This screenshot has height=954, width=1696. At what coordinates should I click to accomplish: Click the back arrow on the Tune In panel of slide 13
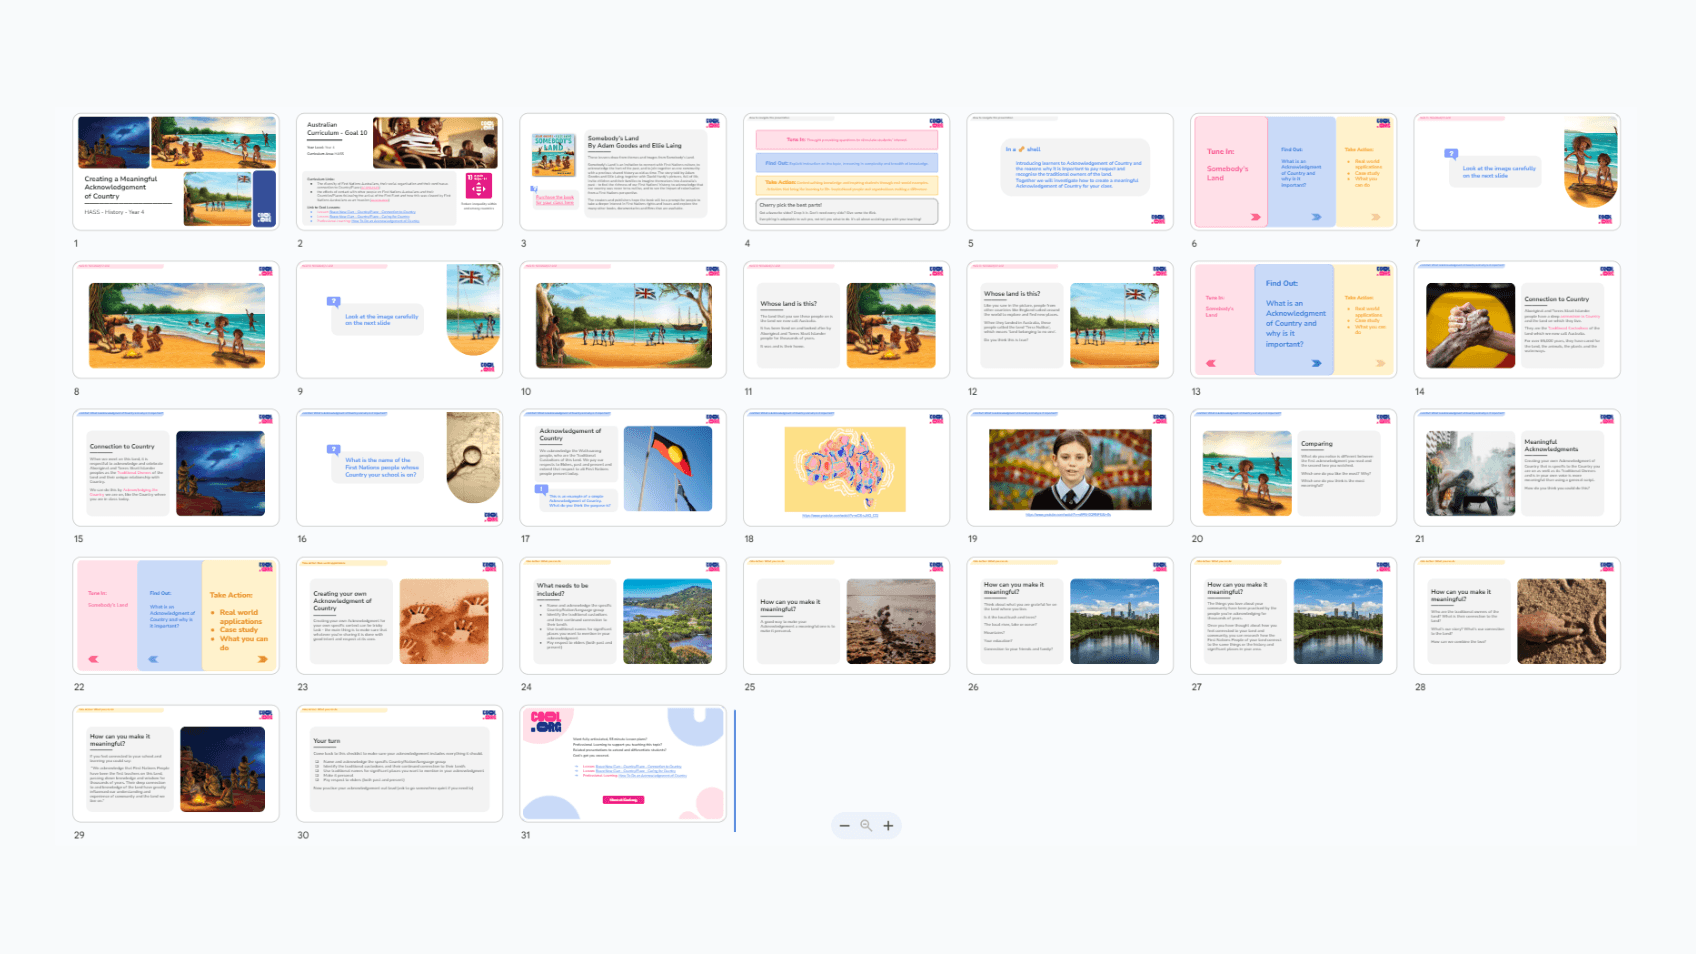coord(1213,364)
